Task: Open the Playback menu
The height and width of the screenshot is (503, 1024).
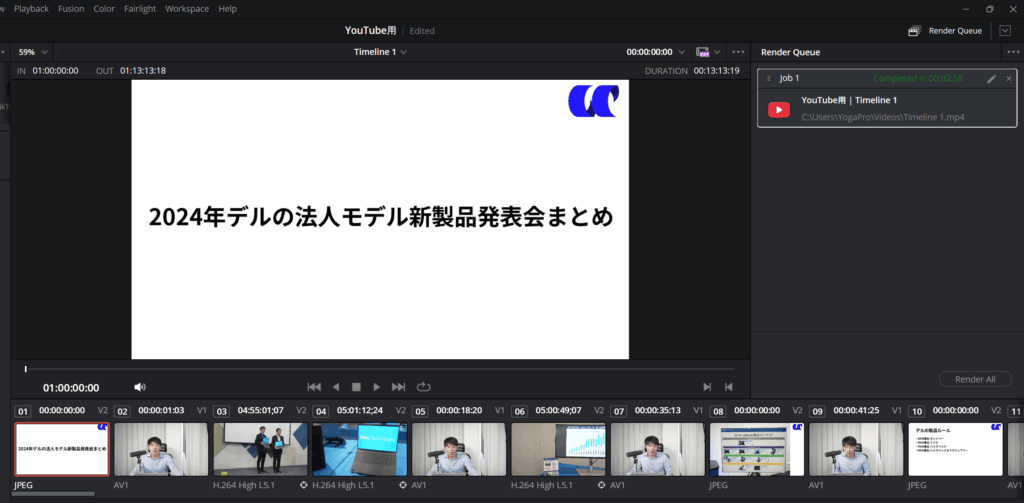Action: 31,8
